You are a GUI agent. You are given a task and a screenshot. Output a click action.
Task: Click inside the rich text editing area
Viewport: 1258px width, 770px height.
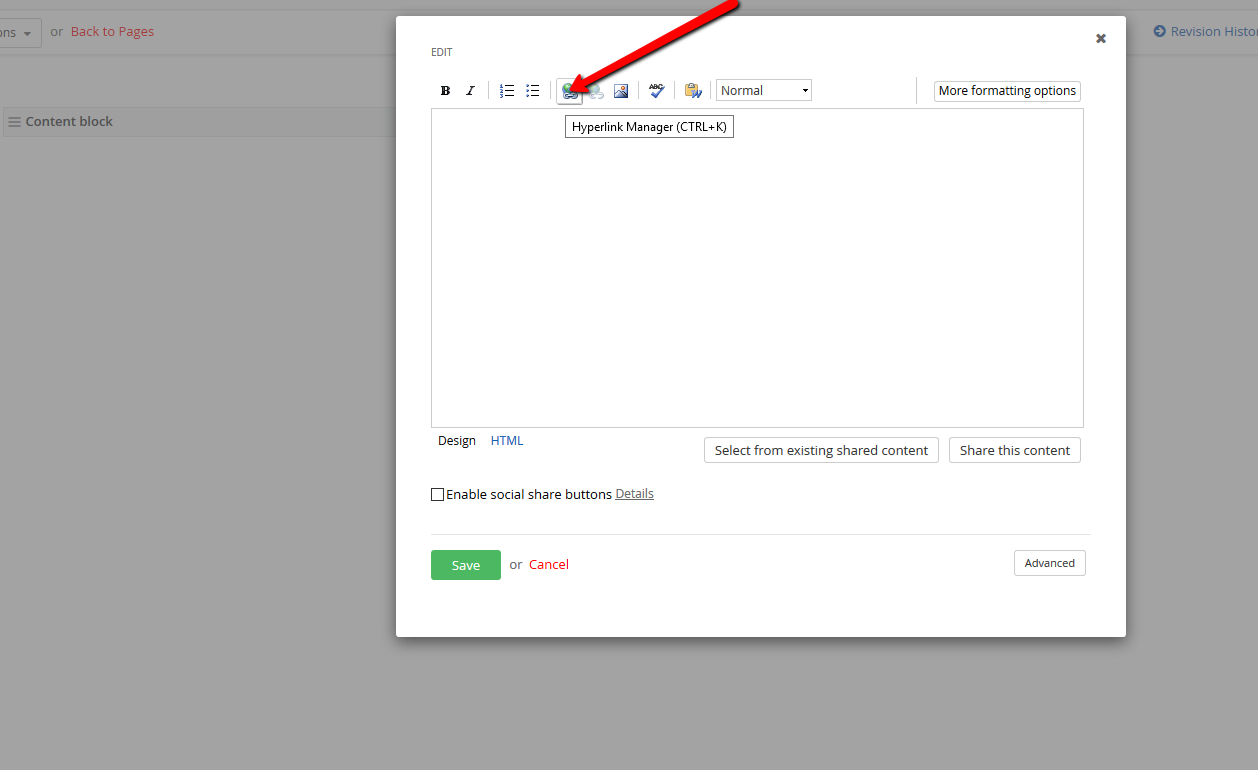pyautogui.click(x=757, y=270)
